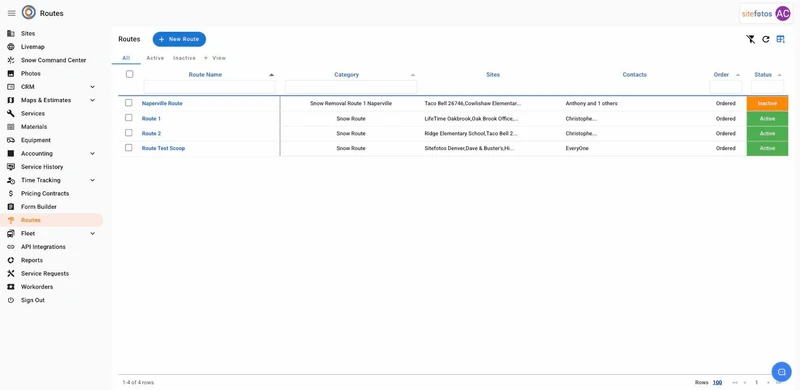Click the Routes signpost icon
This screenshot has width=800, height=390.
point(11,220)
